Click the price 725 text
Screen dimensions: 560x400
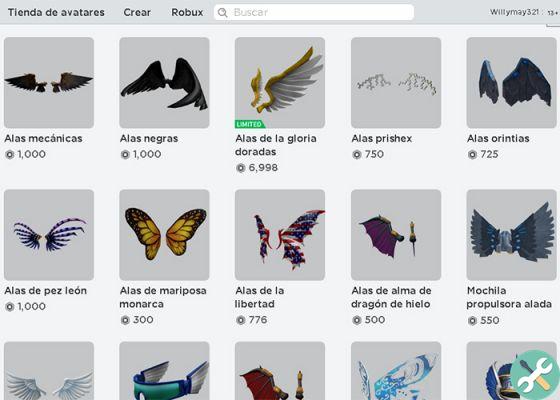click(489, 154)
